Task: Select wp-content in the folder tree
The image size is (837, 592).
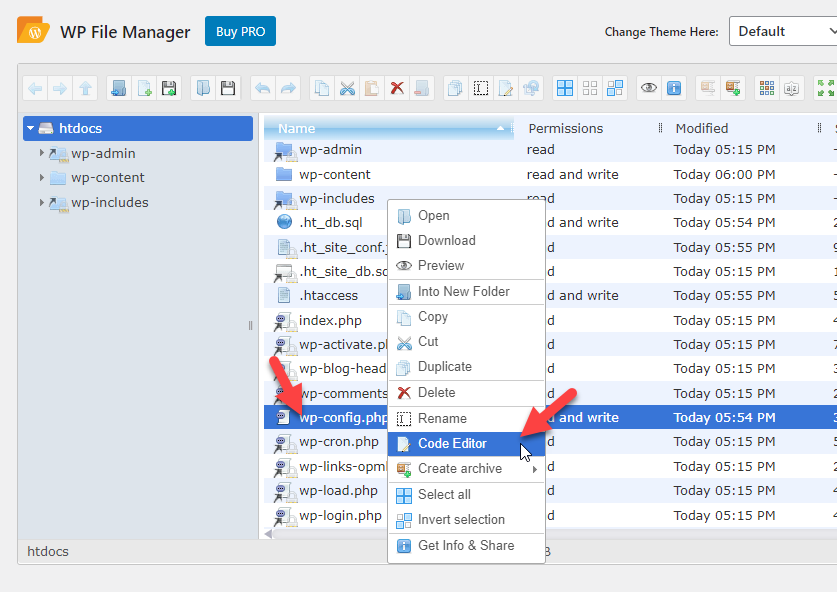Action: coord(108,178)
